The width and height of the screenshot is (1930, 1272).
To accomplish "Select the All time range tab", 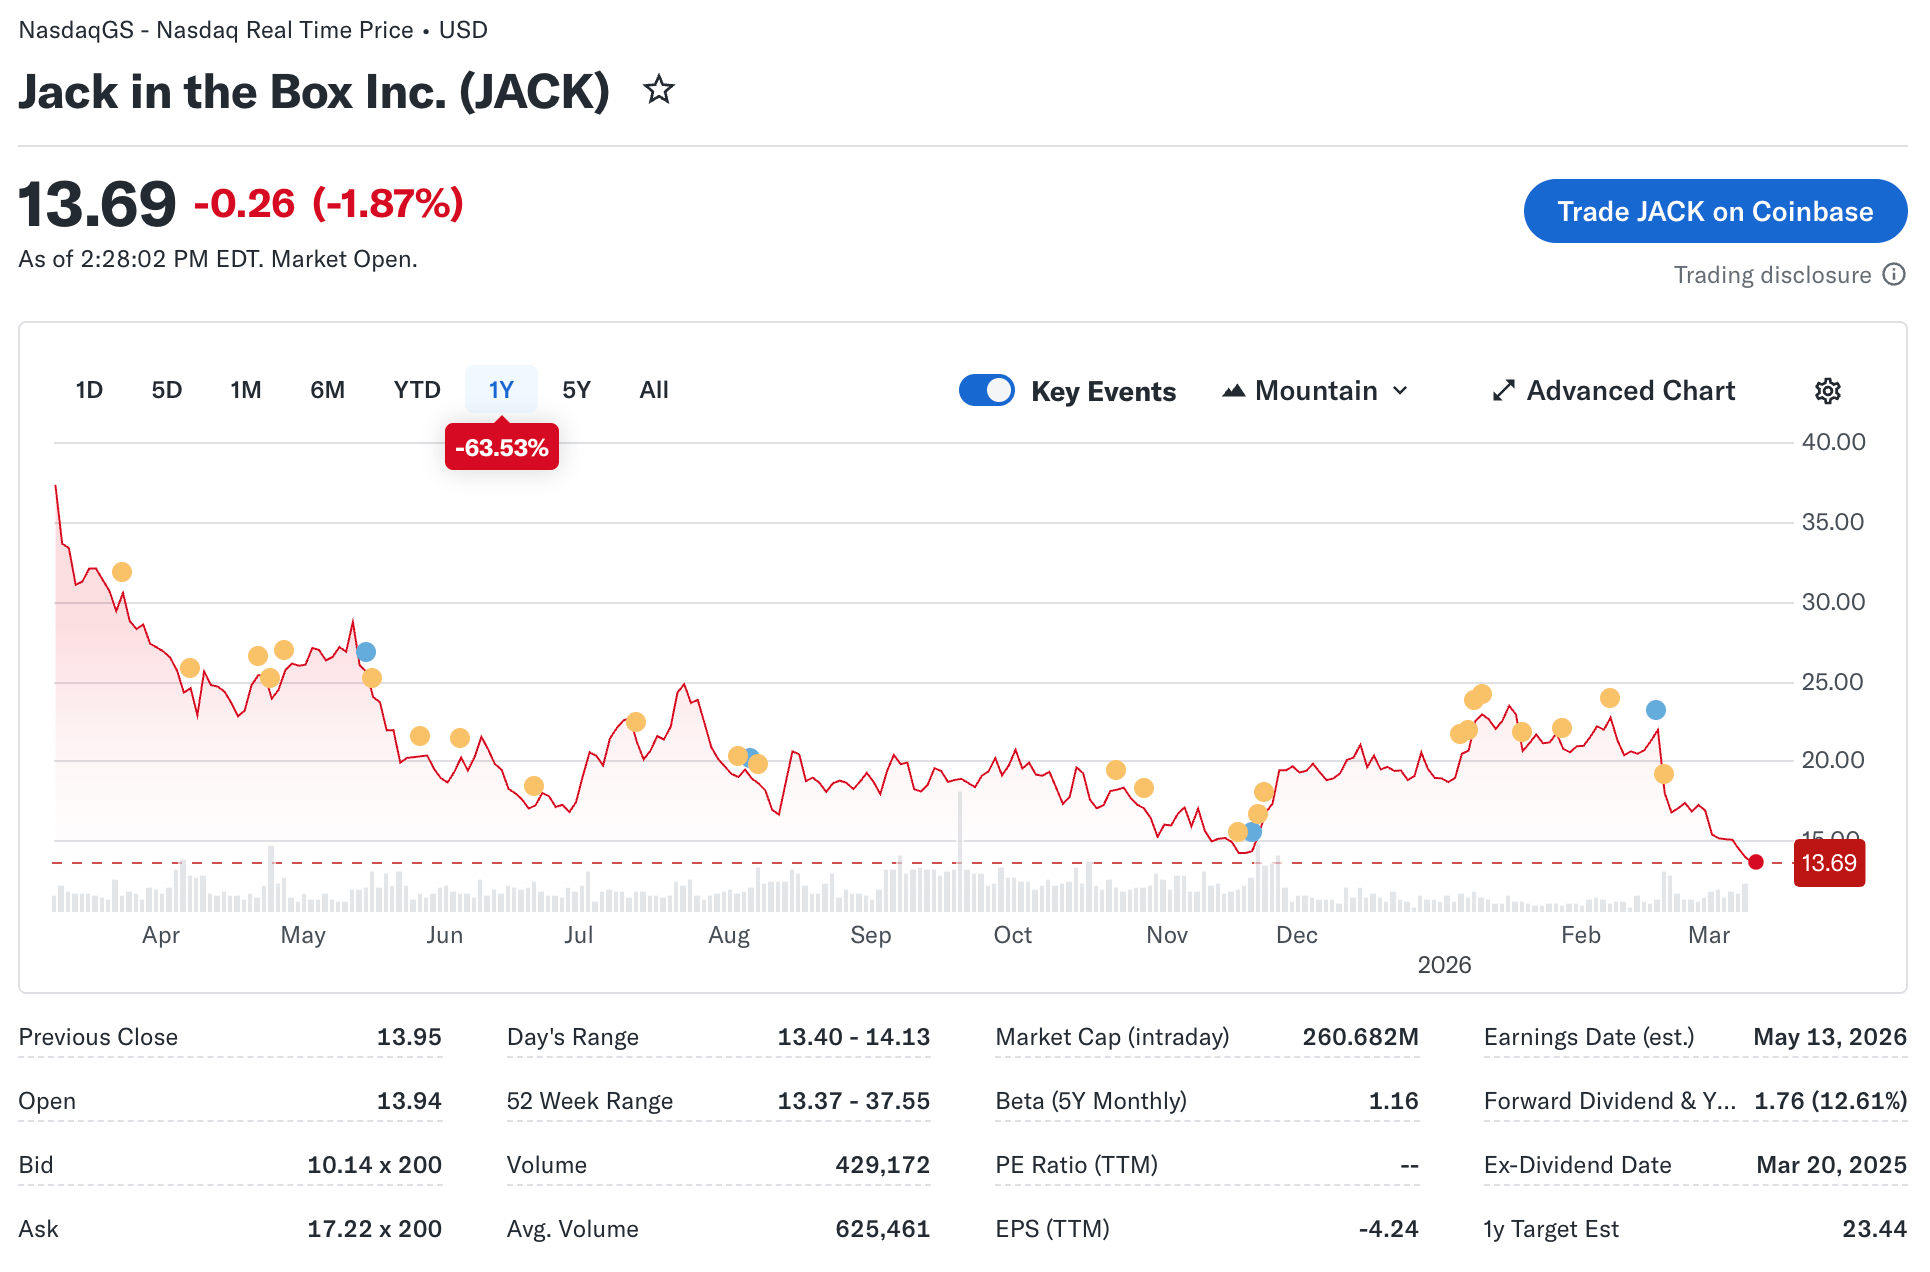I will click(653, 390).
